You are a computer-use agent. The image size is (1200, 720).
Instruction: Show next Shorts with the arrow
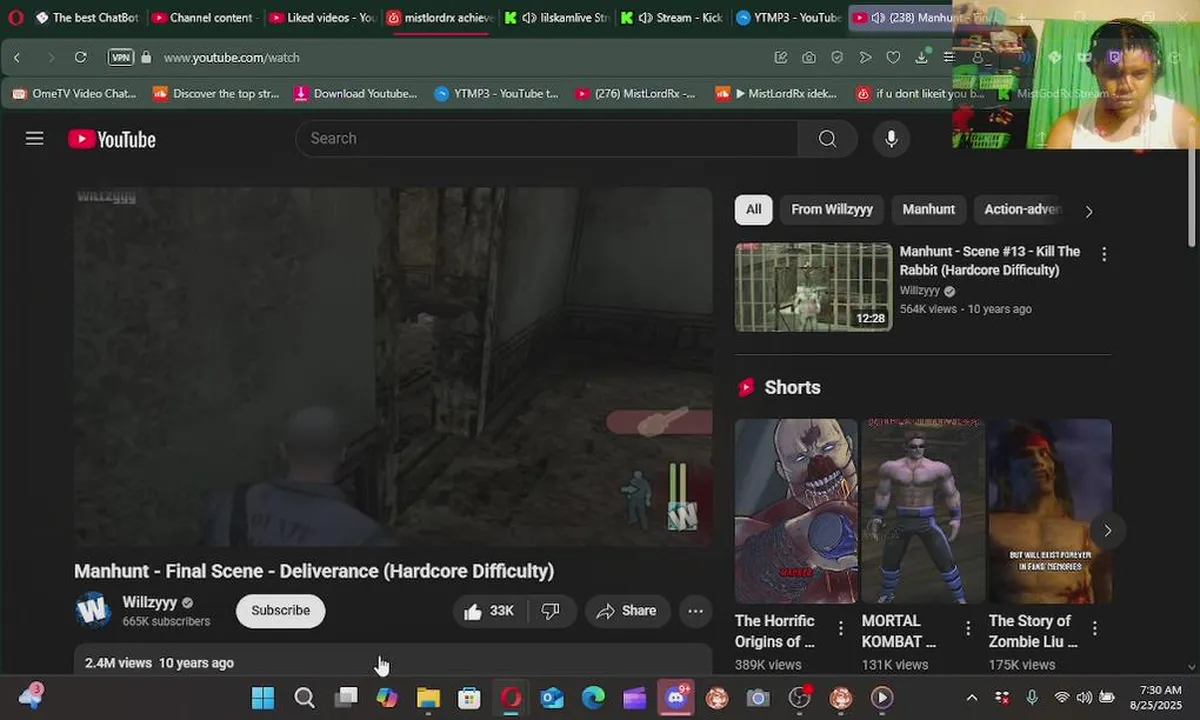coord(1107,530)
